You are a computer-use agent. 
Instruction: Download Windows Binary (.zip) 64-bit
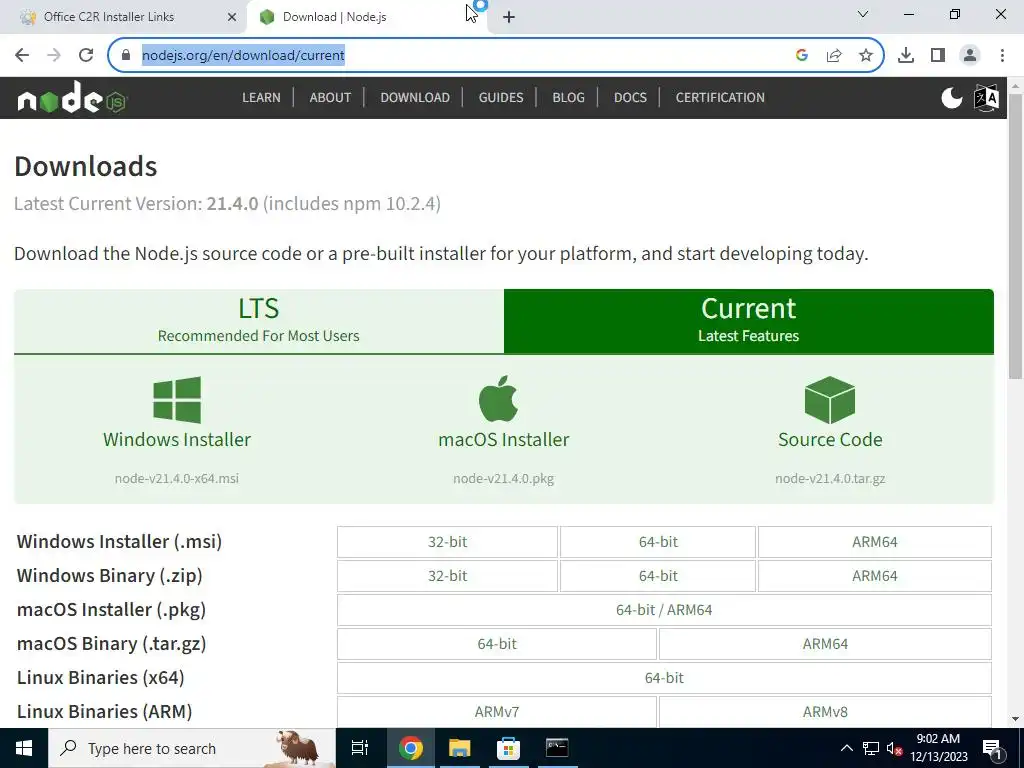pyautogui.click(x=658, y=576)
